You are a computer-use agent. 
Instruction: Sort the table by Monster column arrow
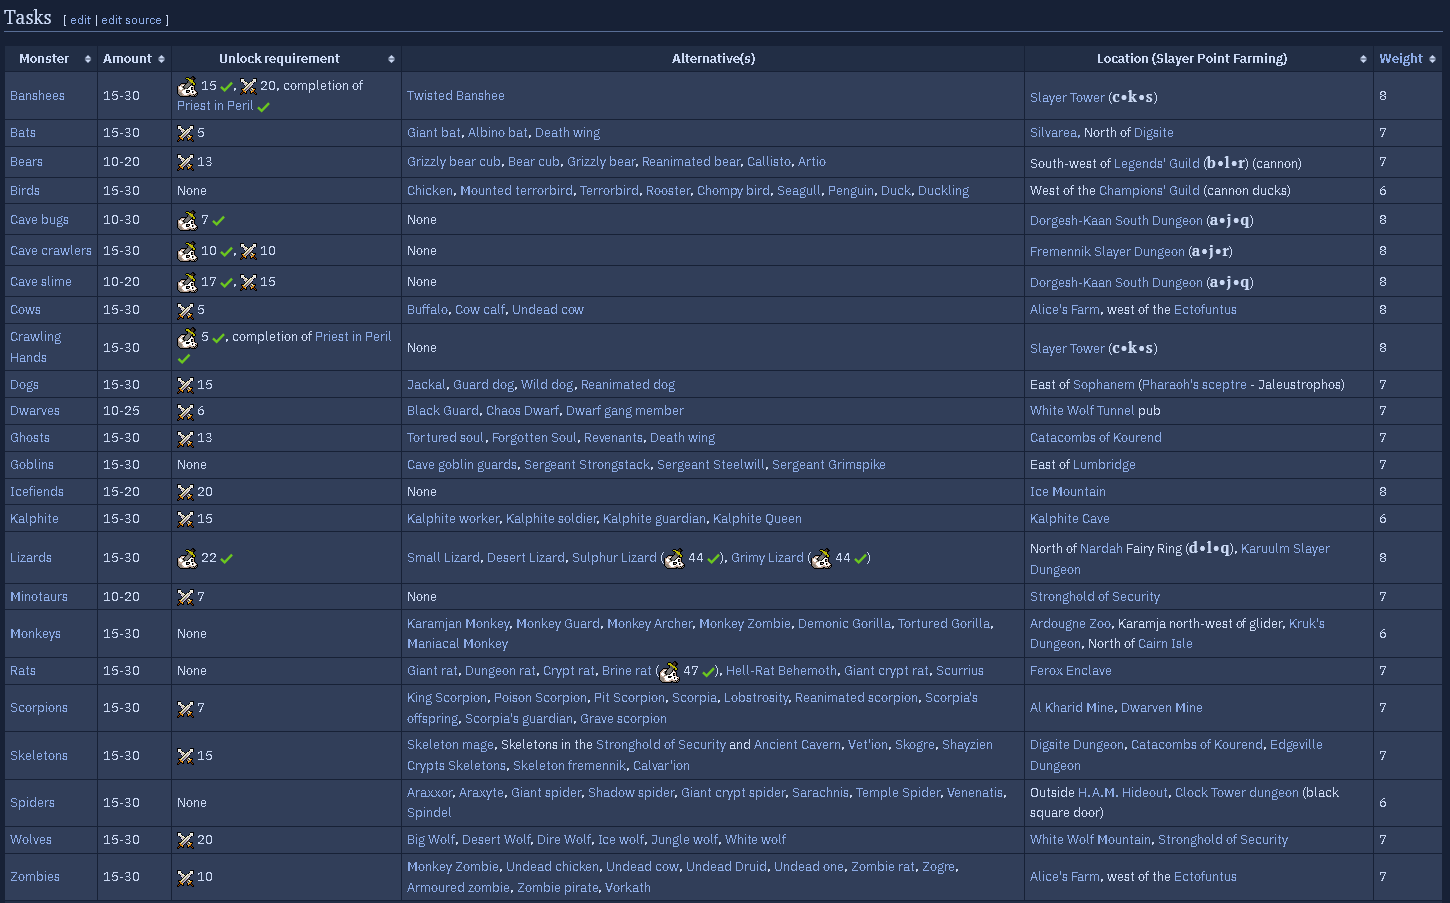pyautogui.click(x=88, y=59)
